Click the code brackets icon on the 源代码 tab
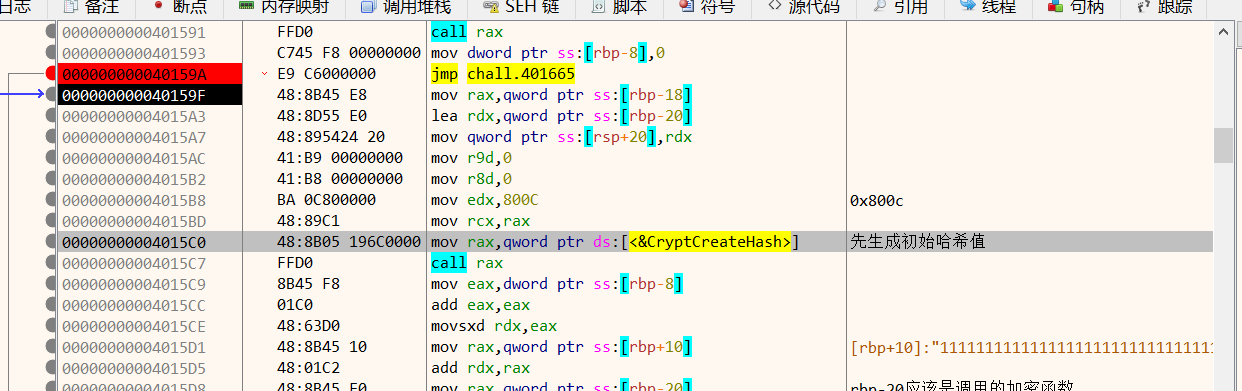 [775, 6]
